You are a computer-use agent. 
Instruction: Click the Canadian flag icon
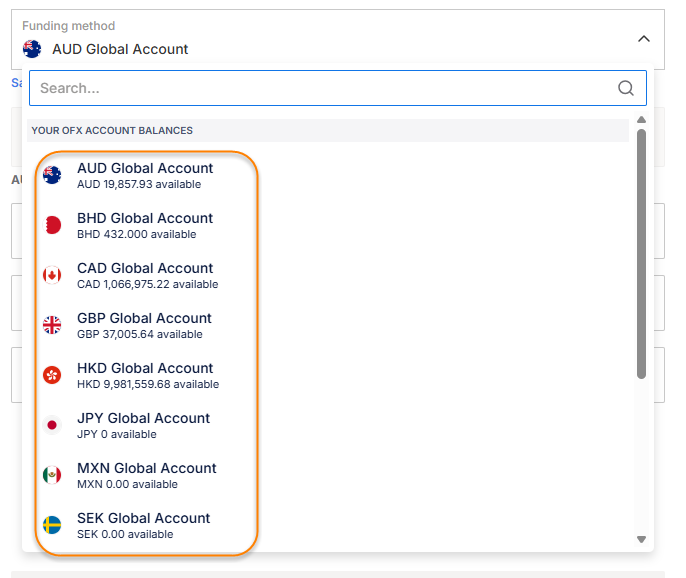pos(52,275)
